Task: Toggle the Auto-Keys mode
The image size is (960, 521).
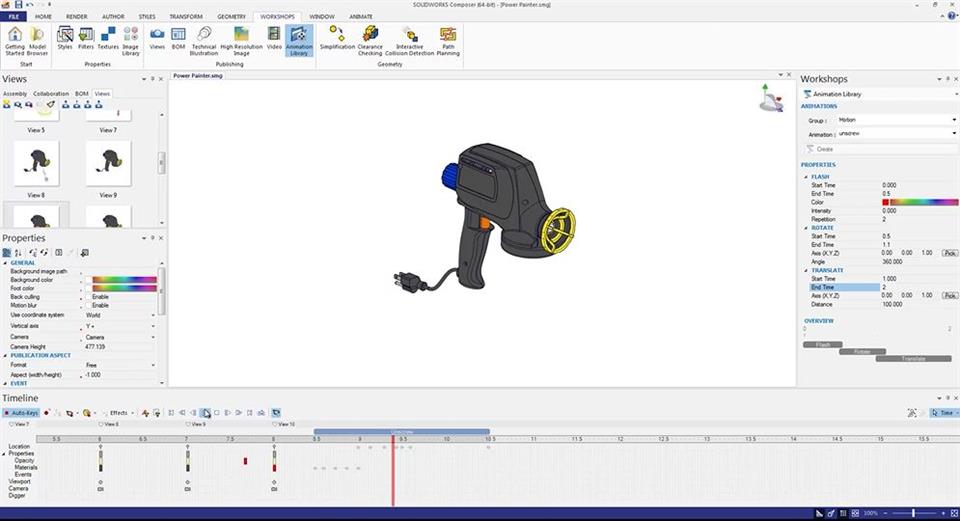Action: [21, 412]
